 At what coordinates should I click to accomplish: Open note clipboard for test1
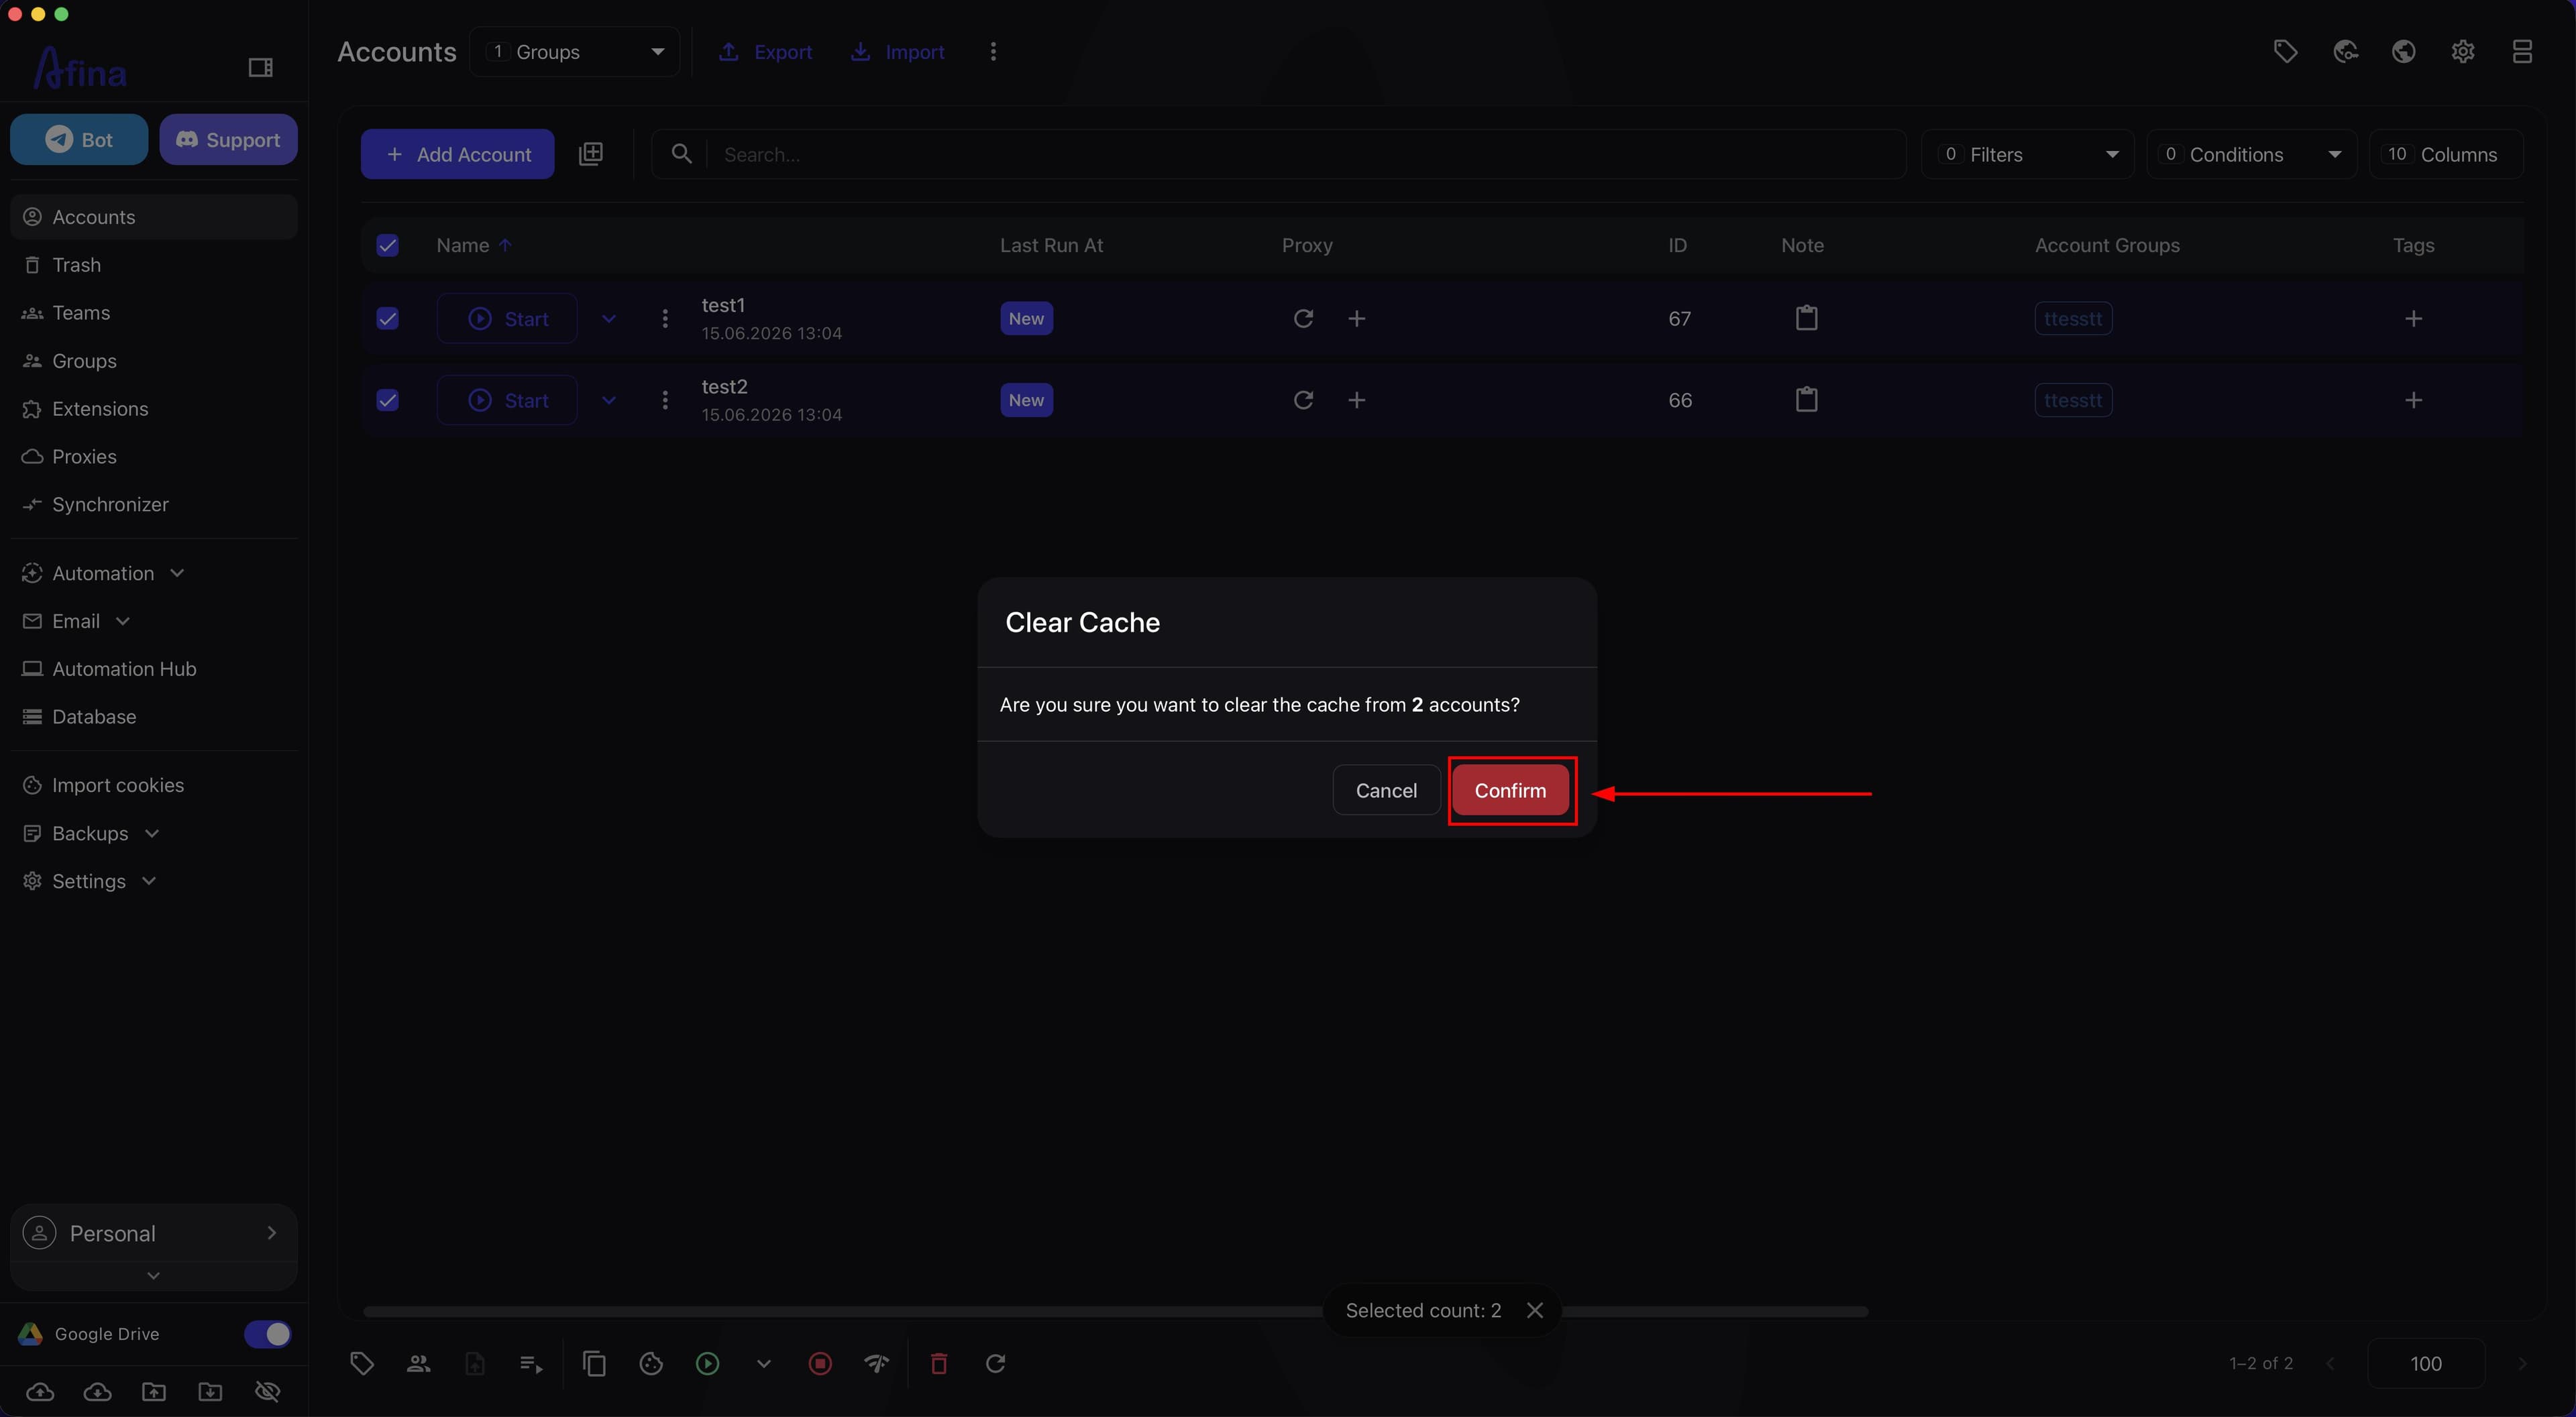(x=1806, y=318)
